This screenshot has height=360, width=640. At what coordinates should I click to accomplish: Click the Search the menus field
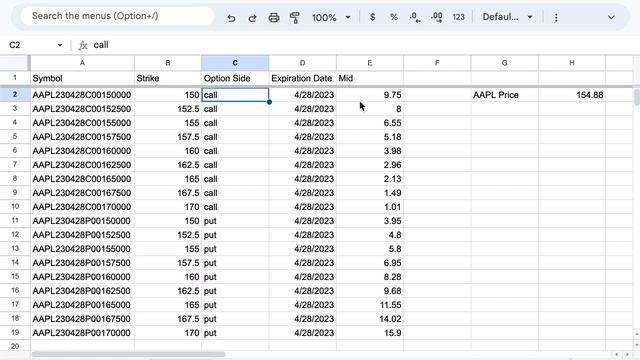[x=118, y=16]
